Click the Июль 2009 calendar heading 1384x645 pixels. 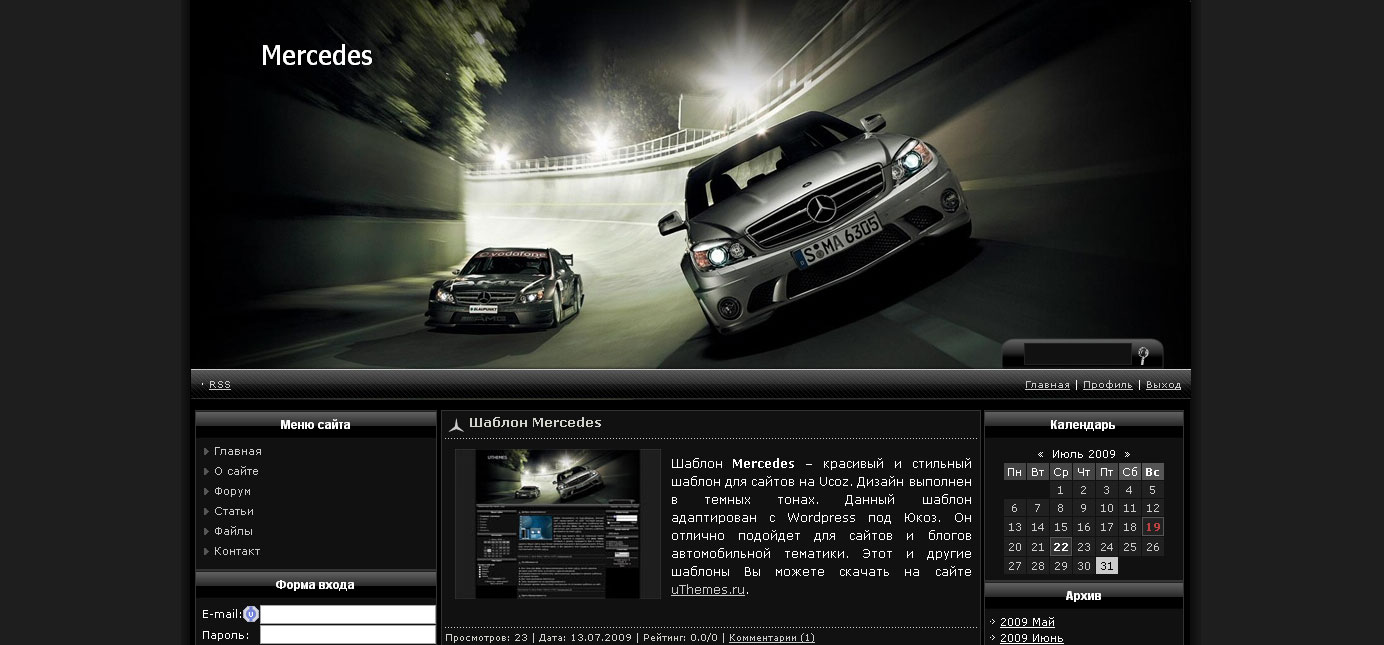(1084, 454)
